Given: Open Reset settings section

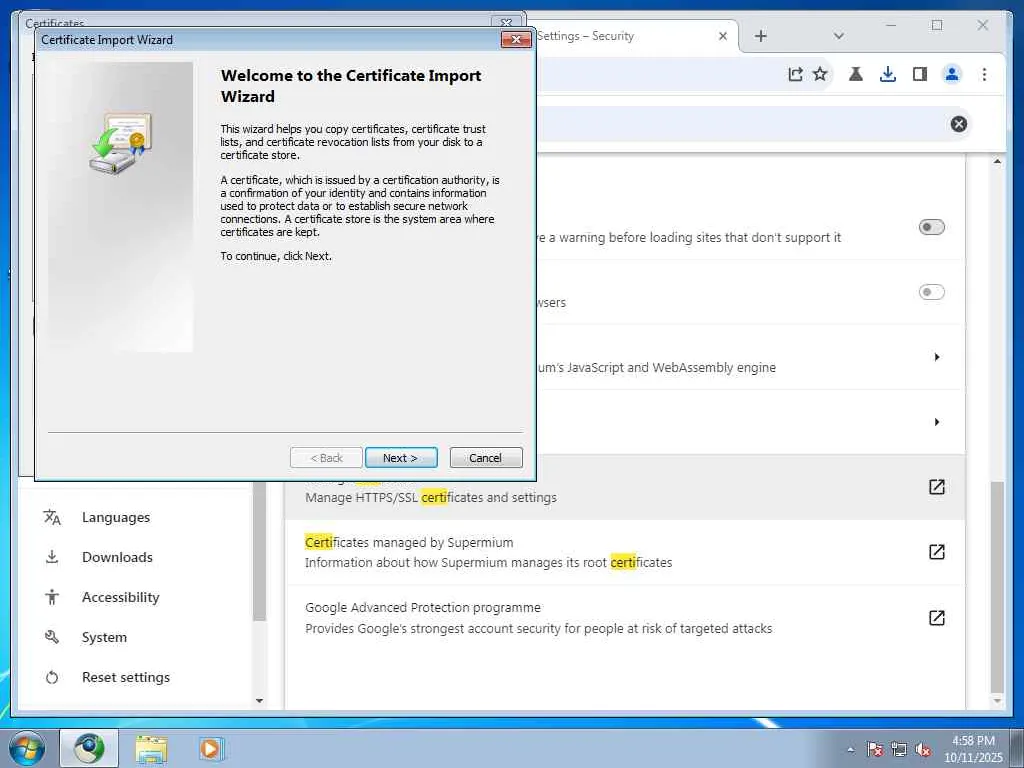Looking at the screenshot, I should point(125,677).
